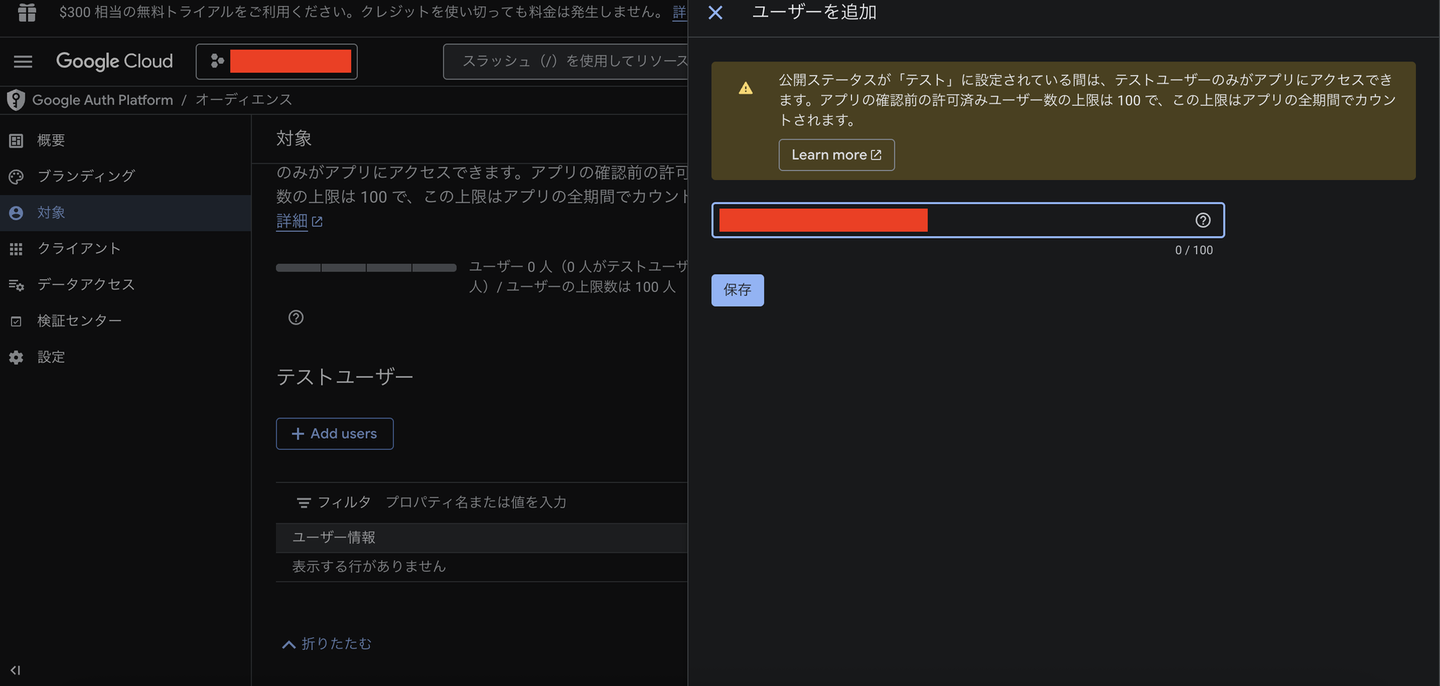Click the 対象 page title
Image resolution: width=1440 pixels, height=686 pixels.
pyautogui.click(x=294, y=138)
